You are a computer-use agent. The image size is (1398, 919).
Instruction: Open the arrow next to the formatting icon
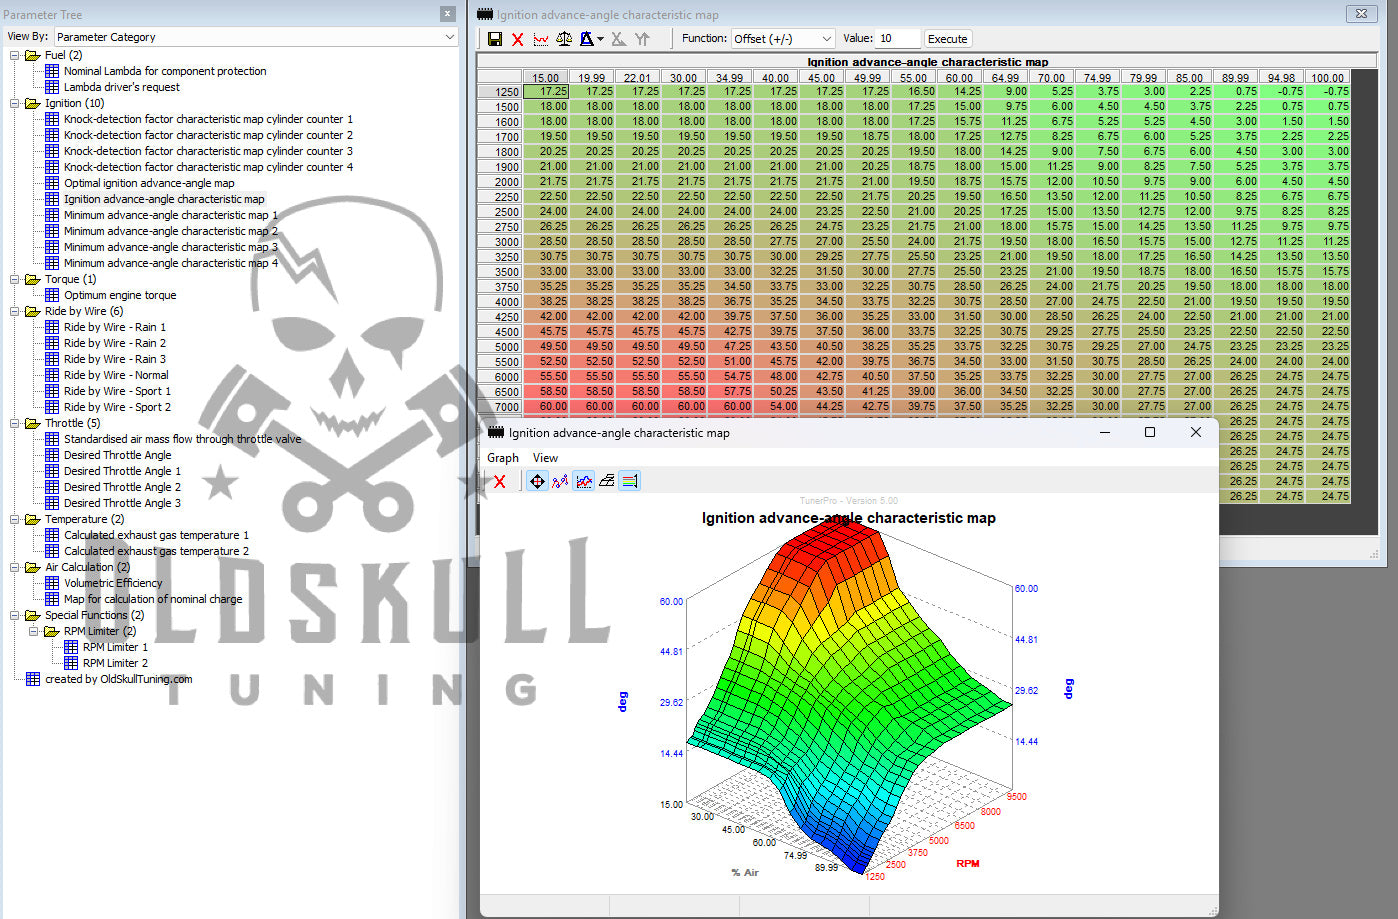point(600,39)
